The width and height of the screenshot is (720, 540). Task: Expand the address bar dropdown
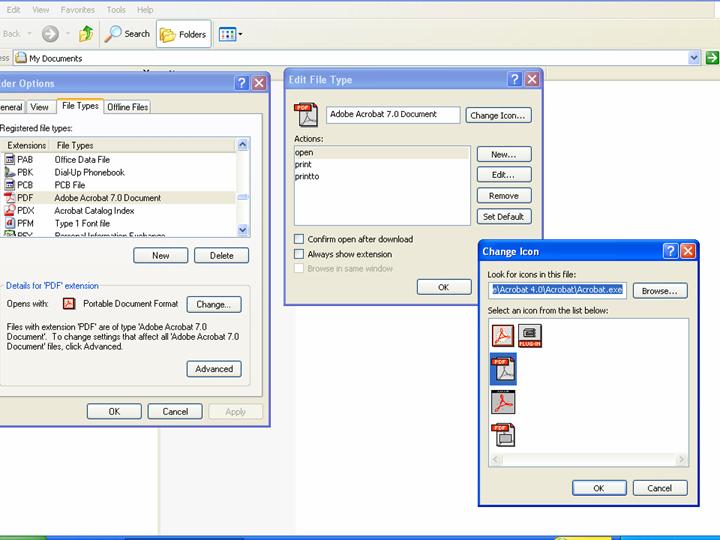click(694, 58)
